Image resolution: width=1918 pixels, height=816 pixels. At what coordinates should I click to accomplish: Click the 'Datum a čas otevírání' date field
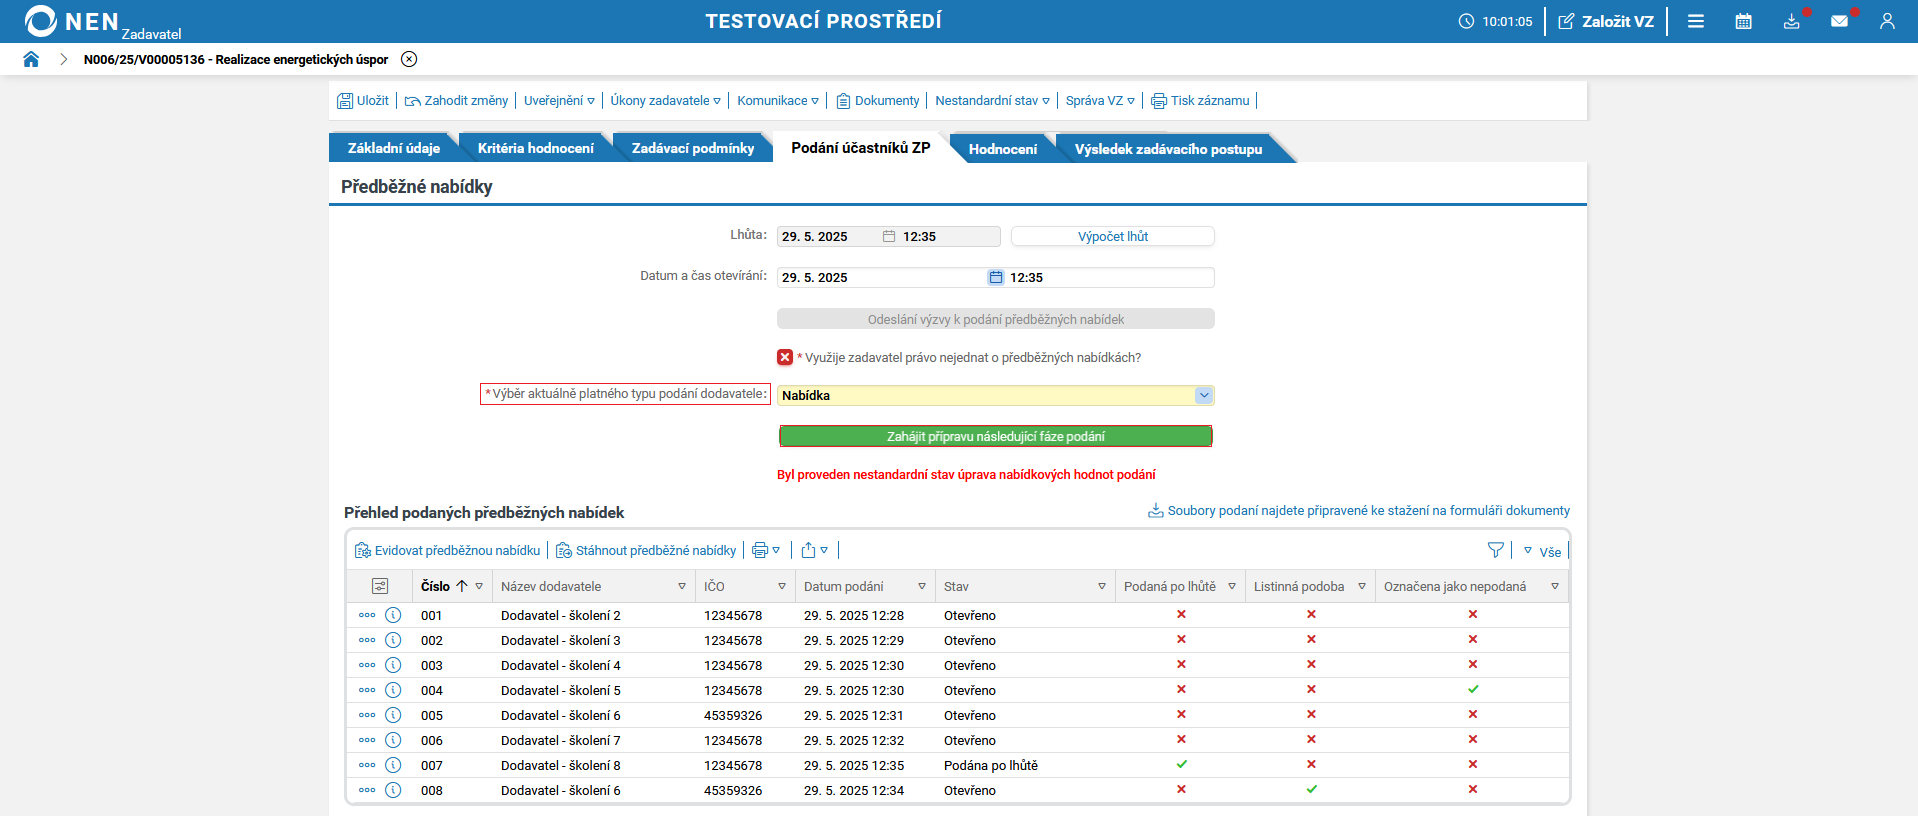click(880, 277)
